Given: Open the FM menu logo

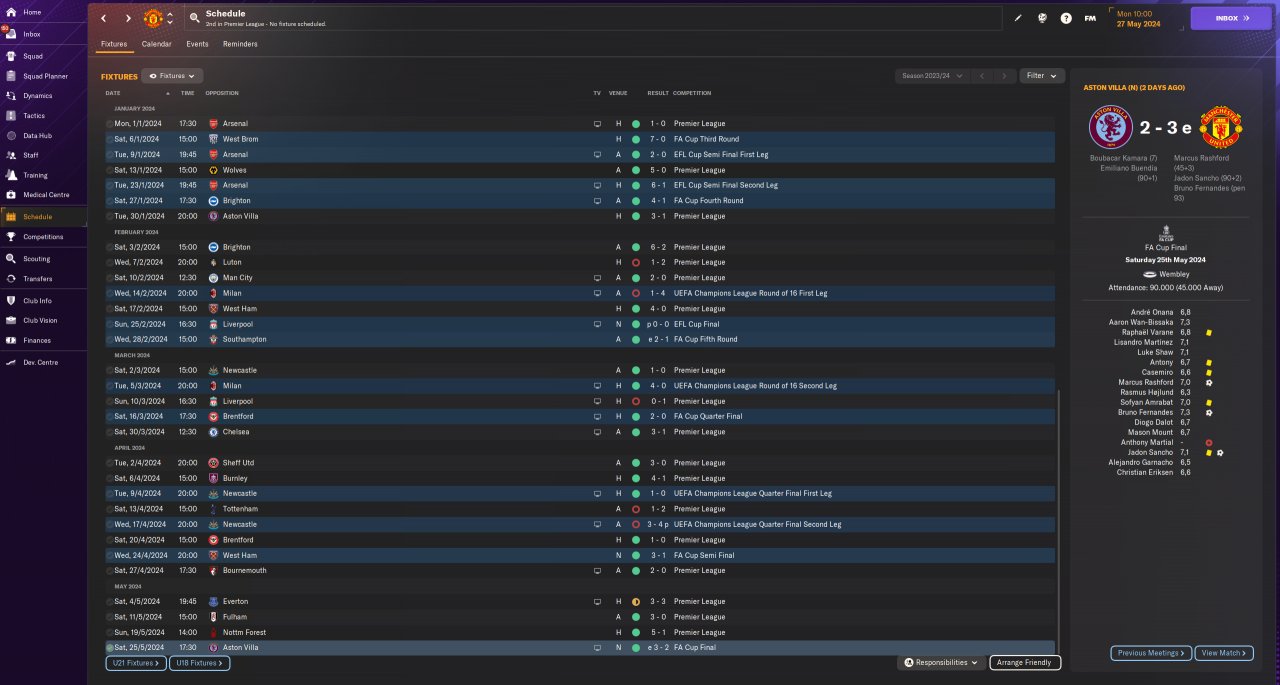Looking at the screenshot, I should 1090,18.
